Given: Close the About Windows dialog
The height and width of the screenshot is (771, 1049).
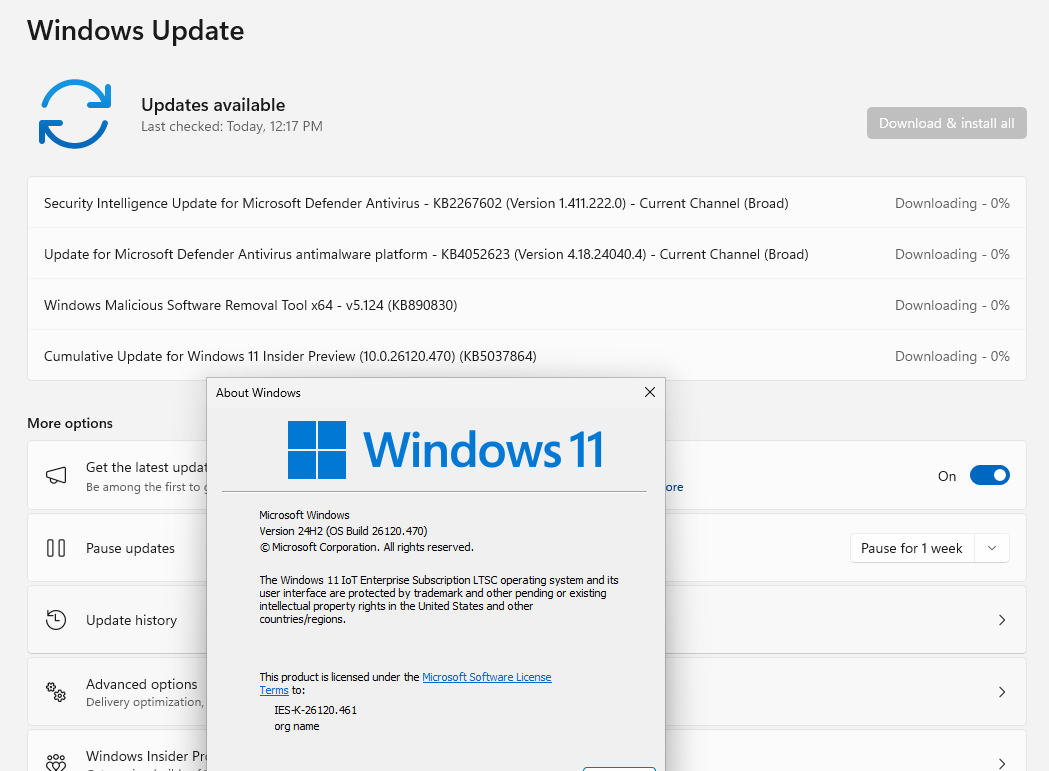Looking at the screenshot, I should click(650, 392).
